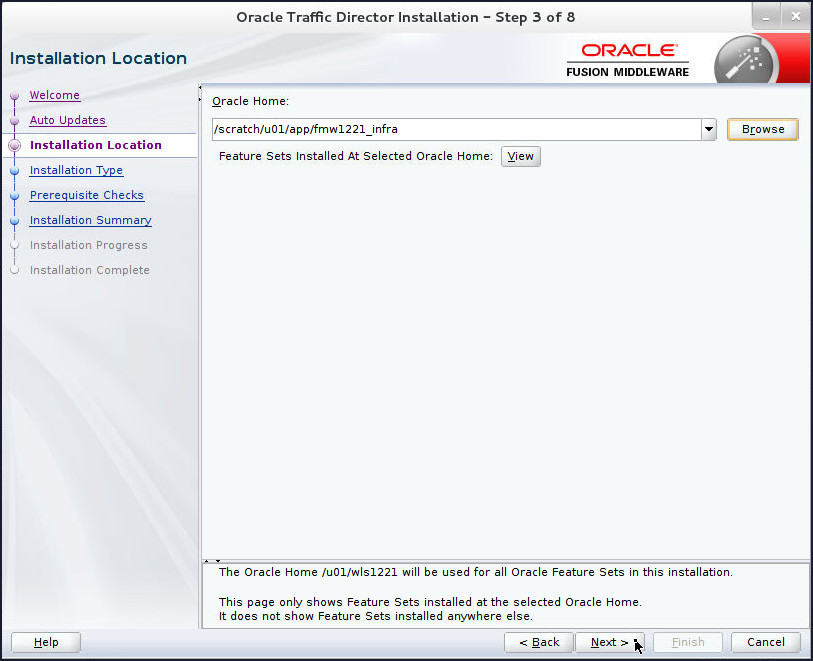813x661 pixels.
Task: Open the Prerequisite Checks step
Action: click(x=86, y=195)
